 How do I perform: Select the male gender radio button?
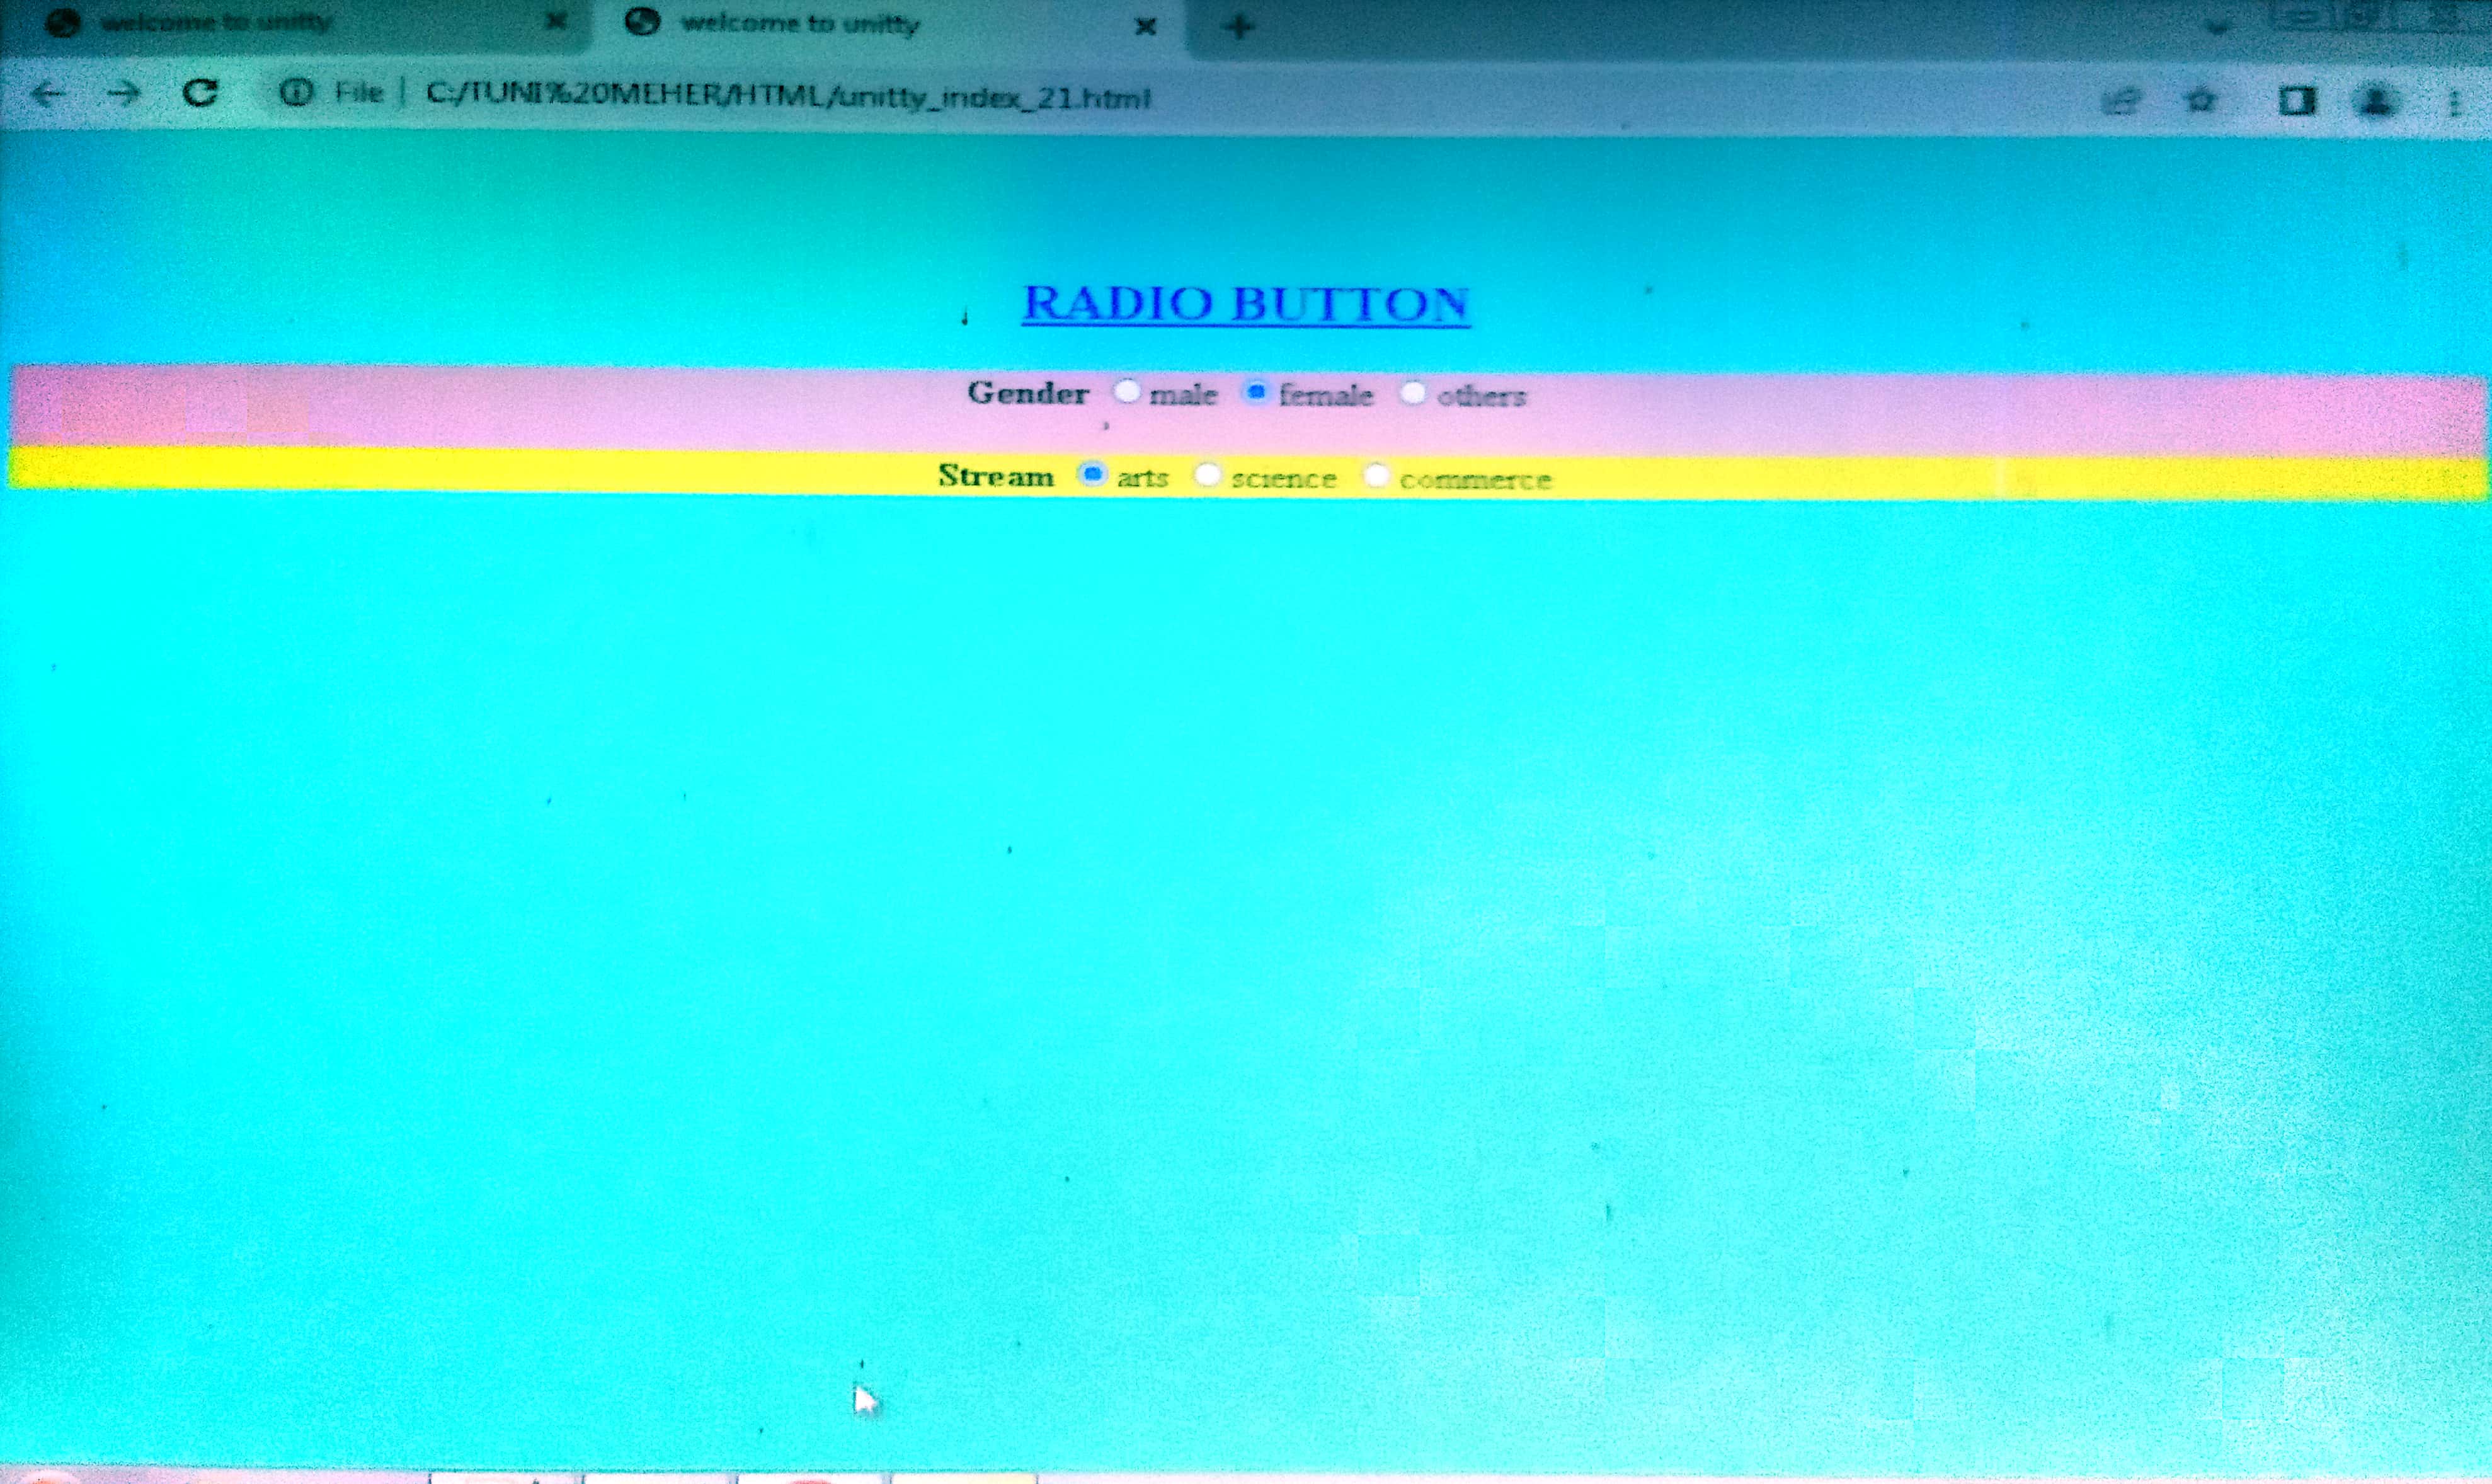coord(1127,391)
